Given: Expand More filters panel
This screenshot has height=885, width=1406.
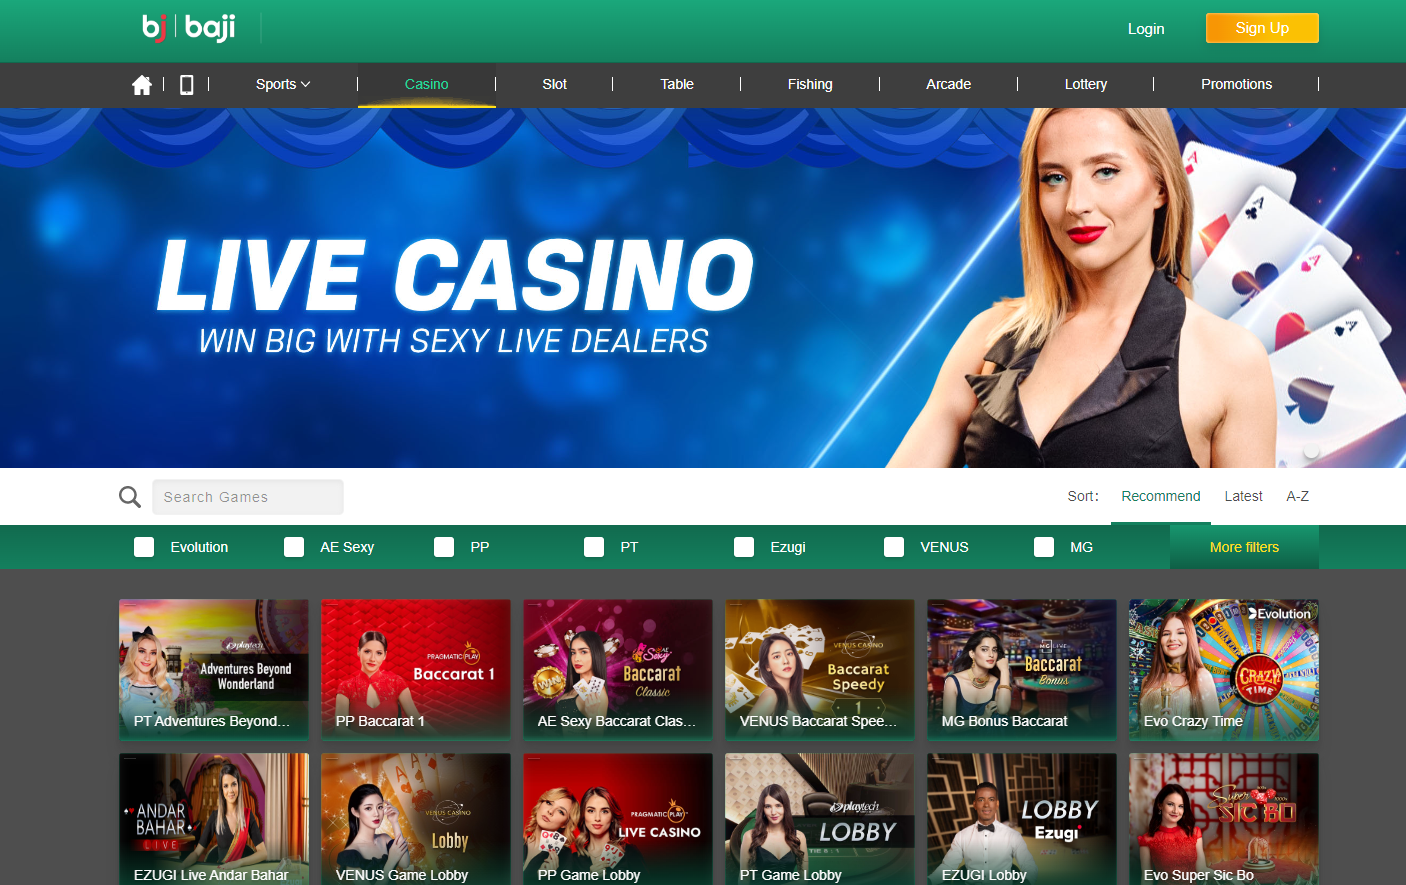Looking at the screenshot, I should pos(1244,547).
